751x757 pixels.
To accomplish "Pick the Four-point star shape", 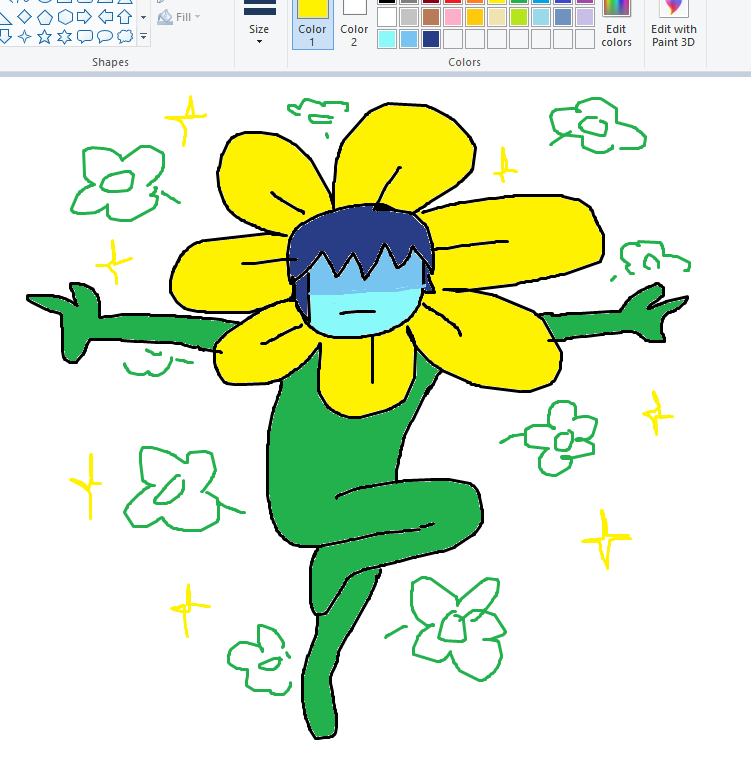I will (x=24, y=37).
